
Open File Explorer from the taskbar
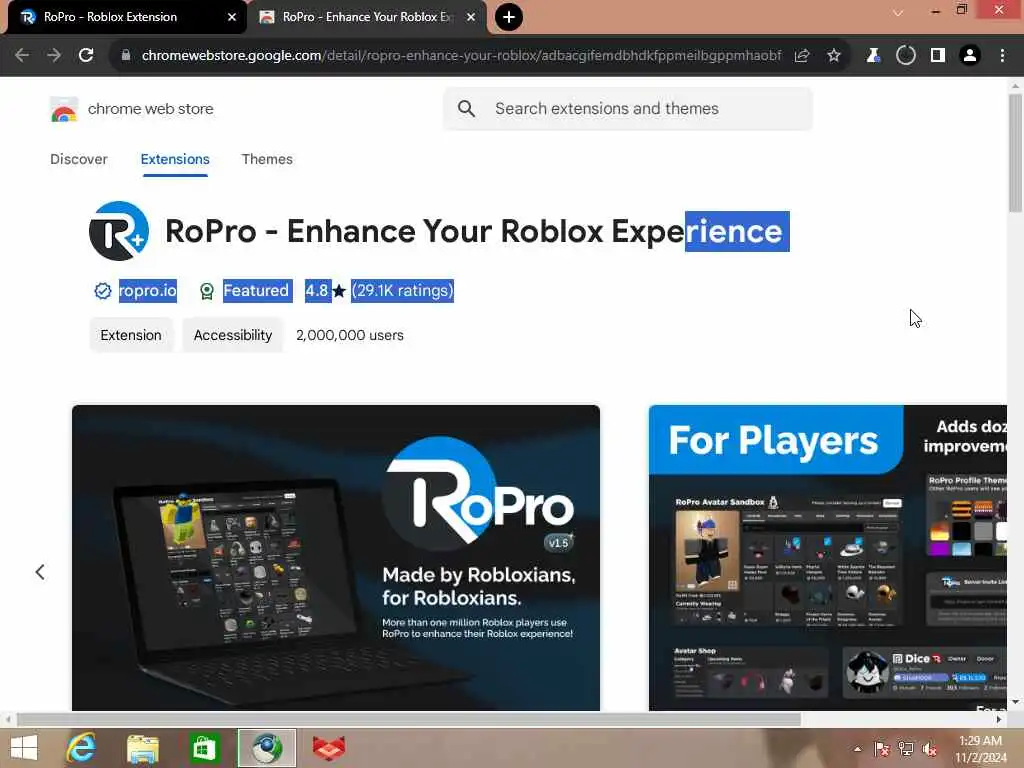(143, 748)
